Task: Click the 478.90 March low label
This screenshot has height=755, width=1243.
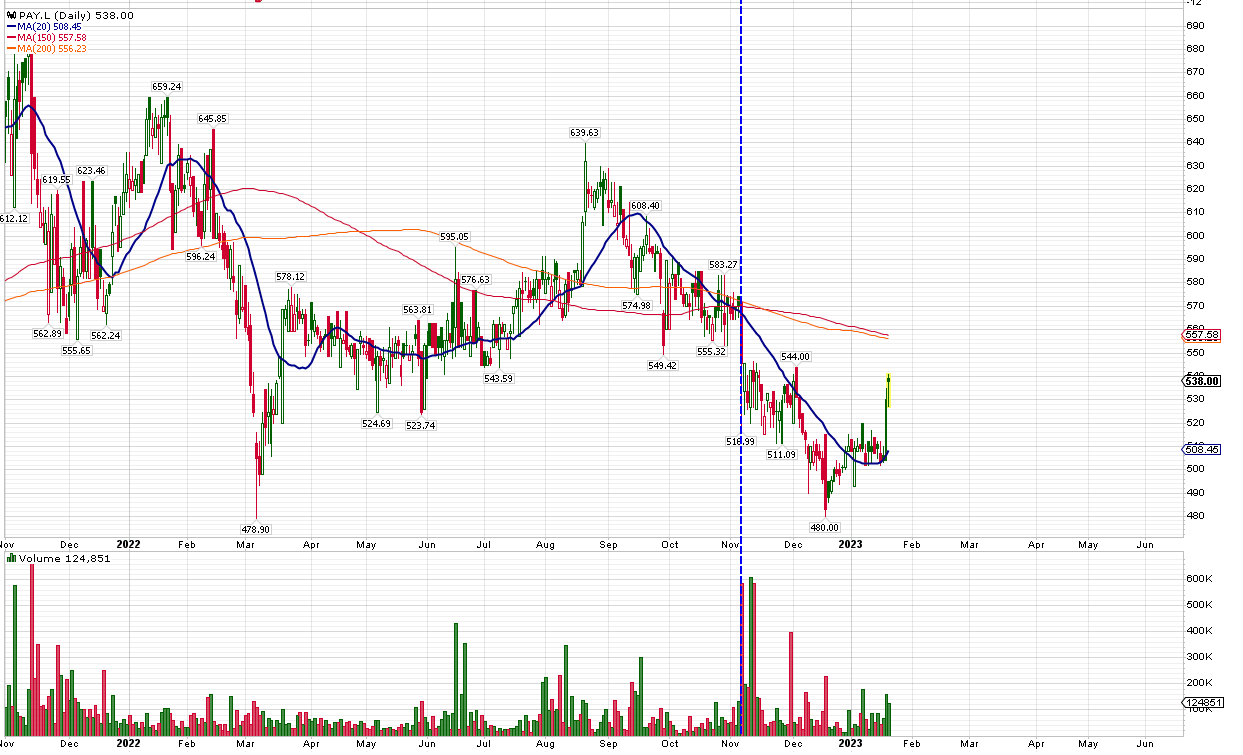Action: [x=255, y=530]
